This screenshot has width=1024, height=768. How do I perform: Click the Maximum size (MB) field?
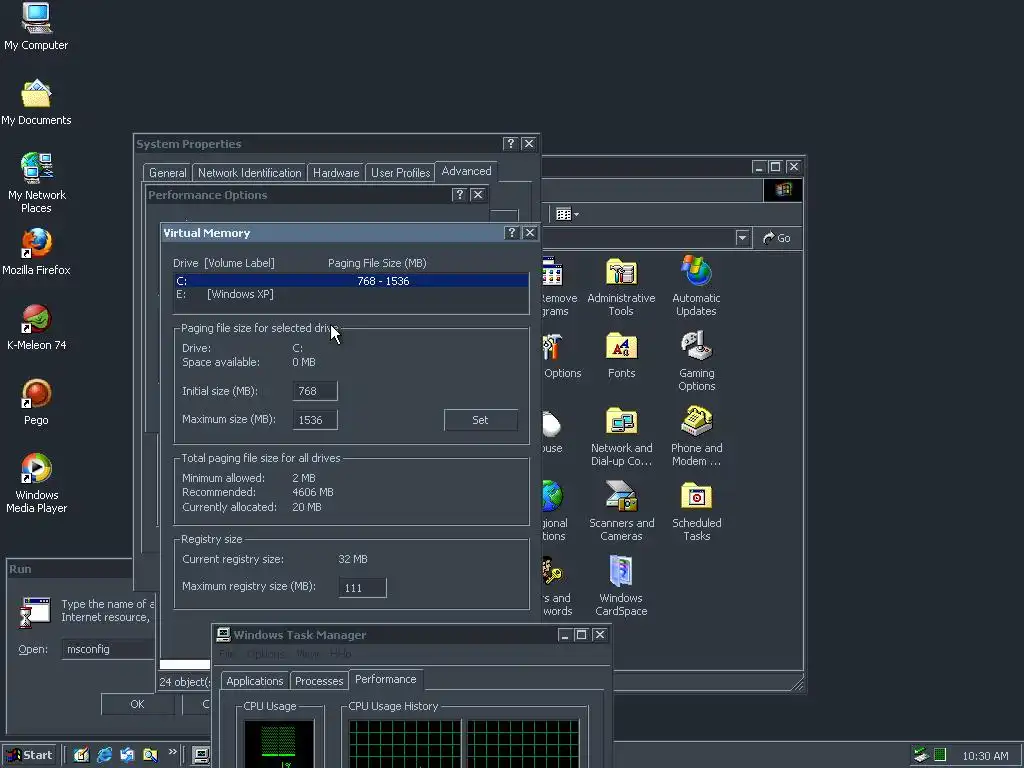click(x=315, y=419)
